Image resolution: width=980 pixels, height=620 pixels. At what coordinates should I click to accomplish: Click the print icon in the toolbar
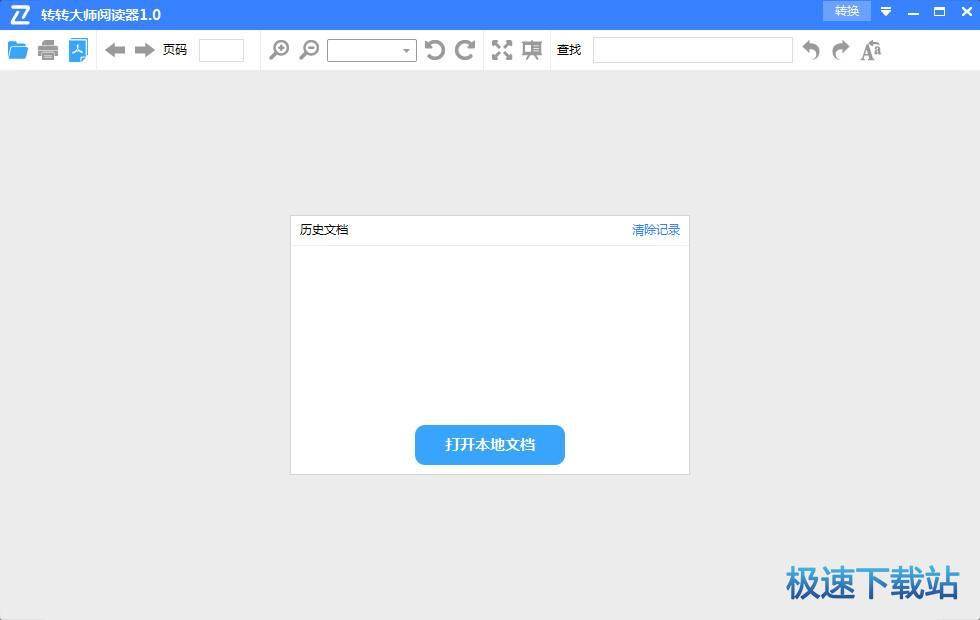pyautogui.click(x=48, y=49)
